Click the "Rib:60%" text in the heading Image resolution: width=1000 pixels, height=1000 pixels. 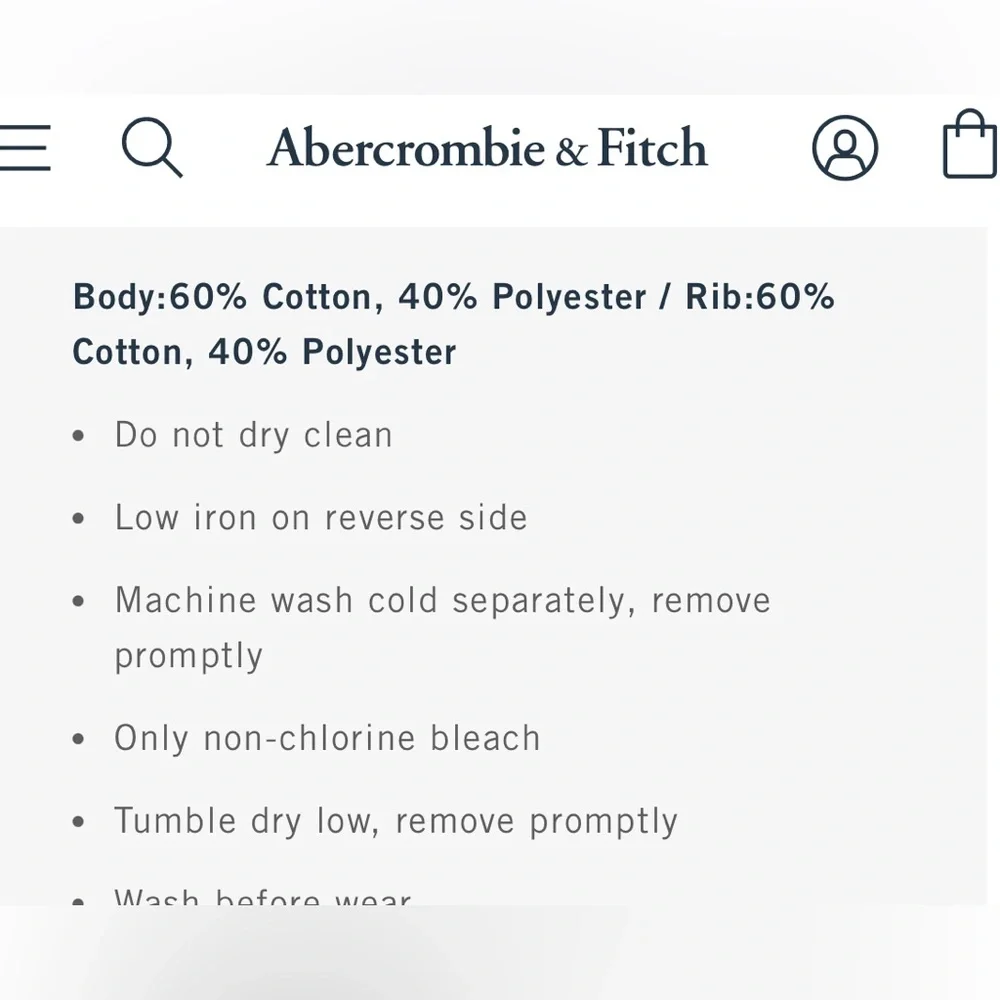click(x=760, y=297)
